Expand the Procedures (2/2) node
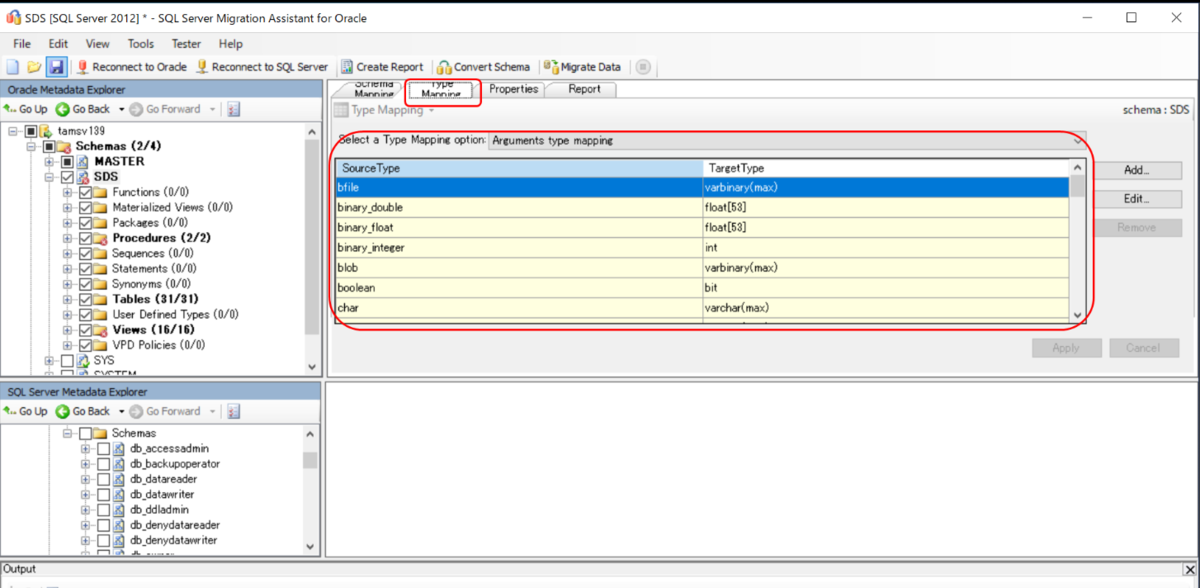The height and width of the screenshot is (588, 1200). 68,238
